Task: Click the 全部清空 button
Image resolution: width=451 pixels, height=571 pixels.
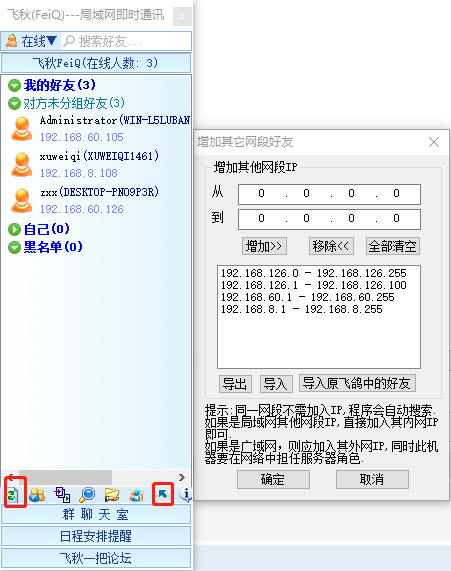Action: pyautogui.click(x=393, y=247)
